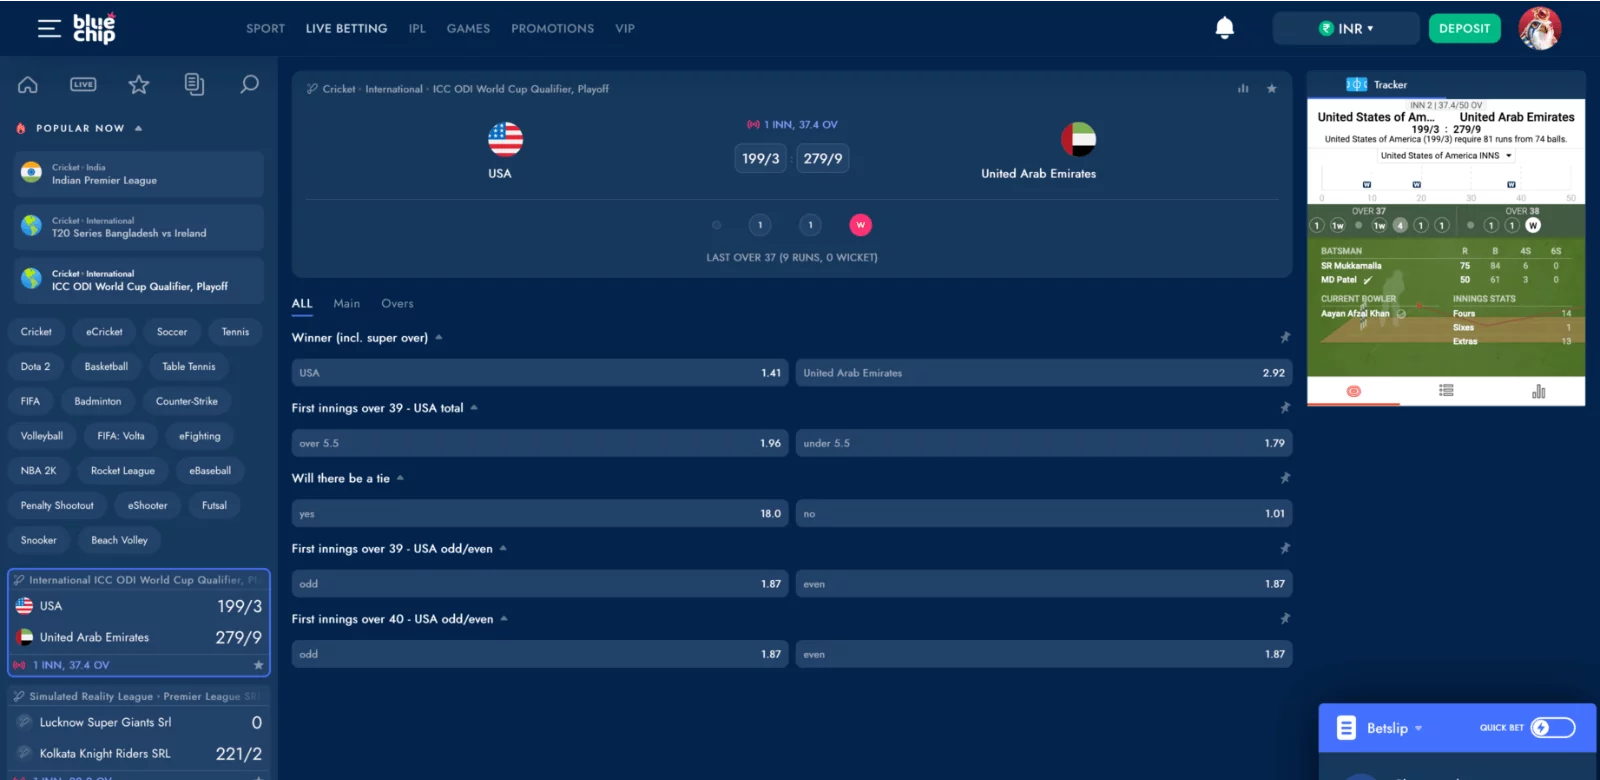Open ICC ODI World Cup Qualifier popular item
Image resolution: width=1600 pixels, height=780 pixels.
[x=139, y=280]
